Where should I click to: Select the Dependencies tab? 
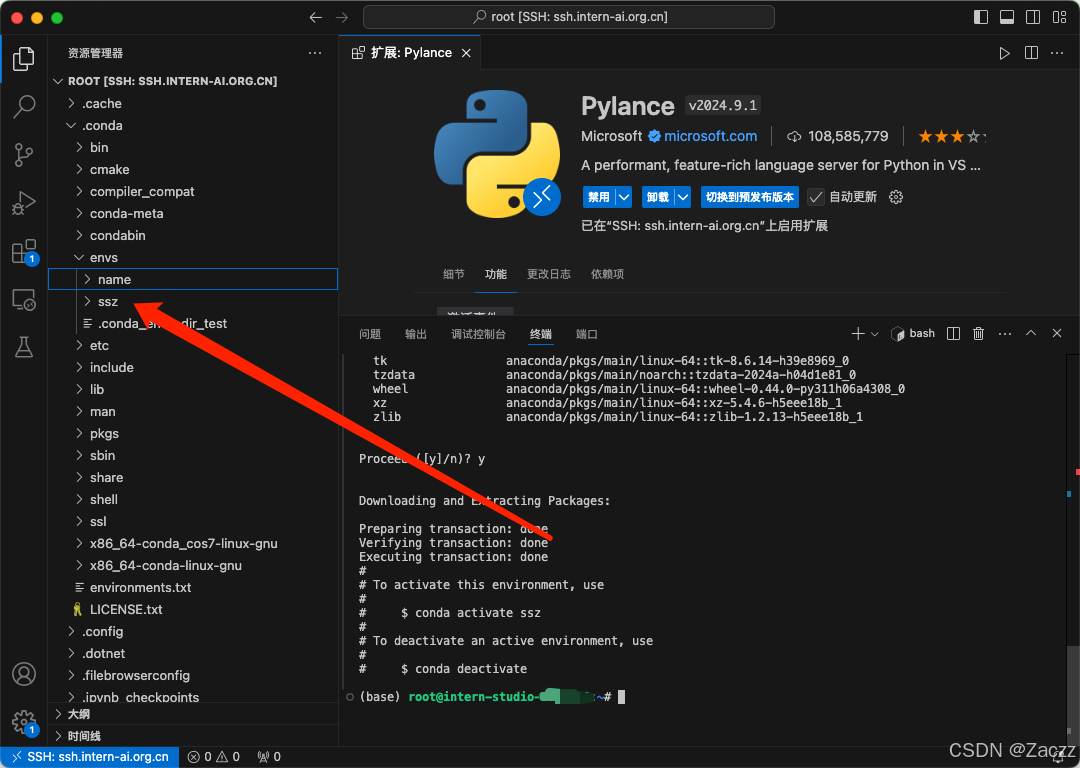tap(608, 274)
